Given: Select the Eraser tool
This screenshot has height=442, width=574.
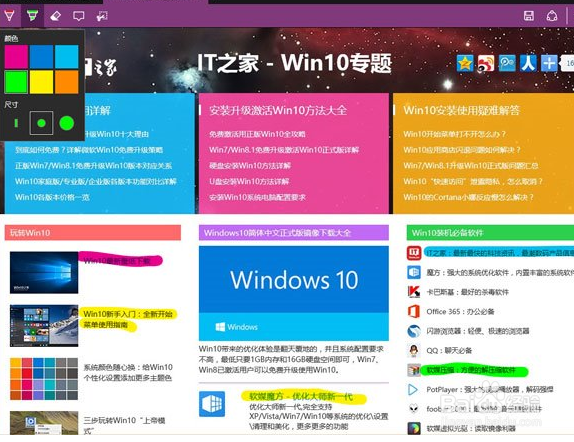Looking at the screenshot, I should tap(55, 16).
